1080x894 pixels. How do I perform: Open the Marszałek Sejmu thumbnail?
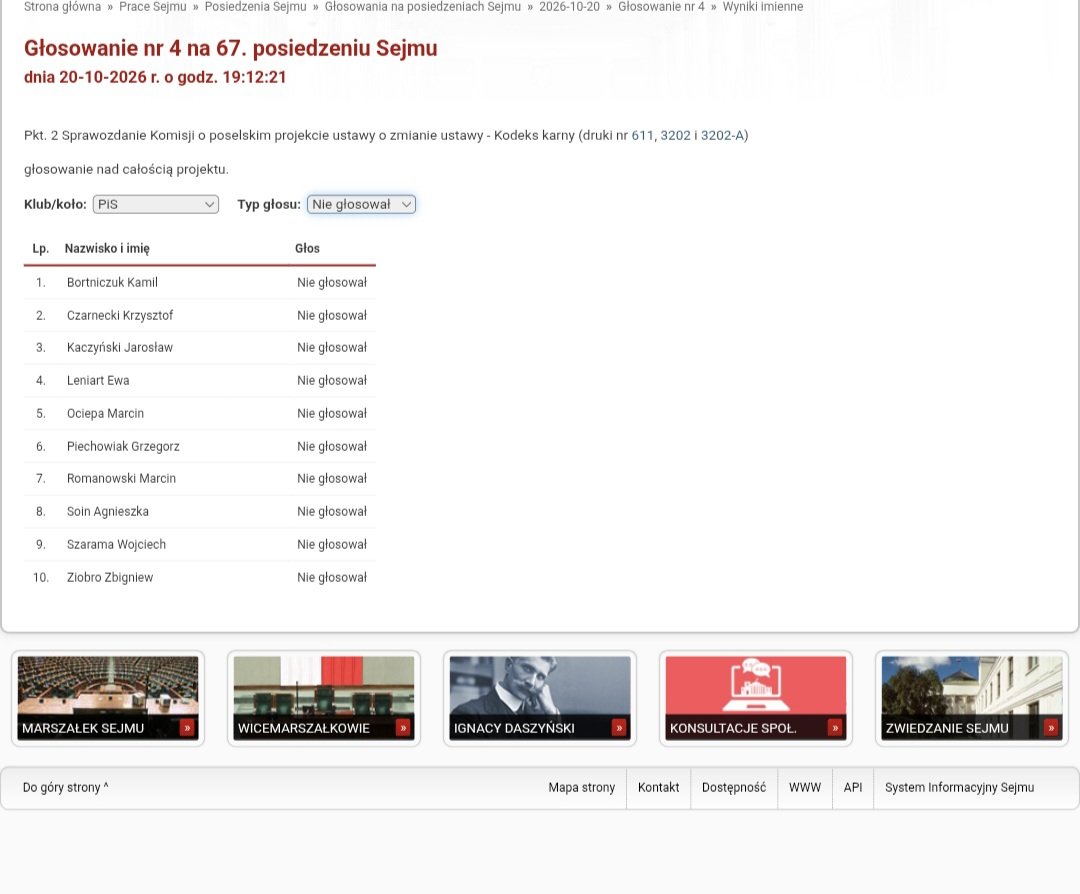108,698
